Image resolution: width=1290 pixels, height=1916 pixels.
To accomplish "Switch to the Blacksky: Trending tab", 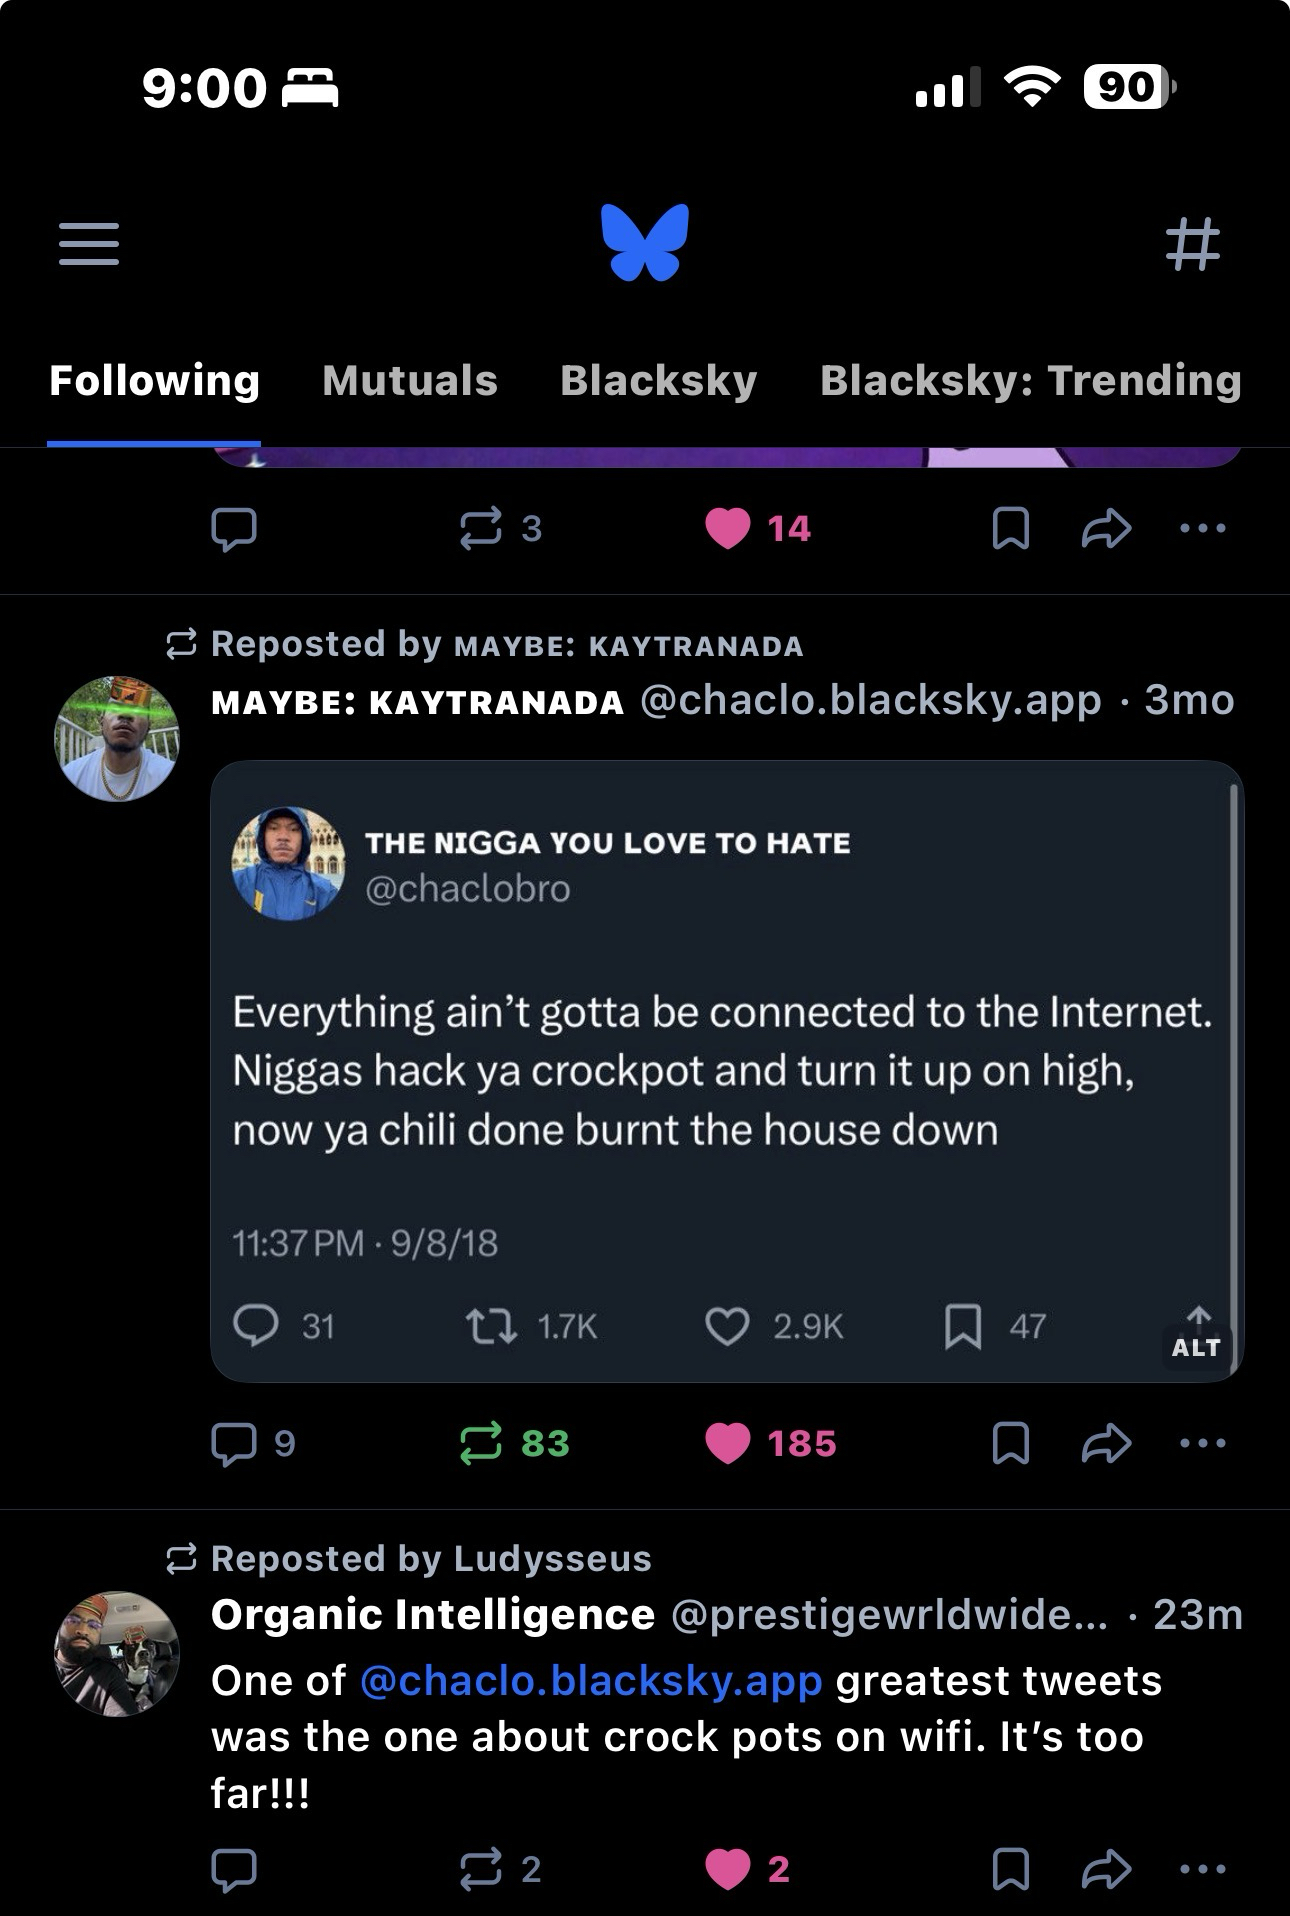I will pos(1030,381).
